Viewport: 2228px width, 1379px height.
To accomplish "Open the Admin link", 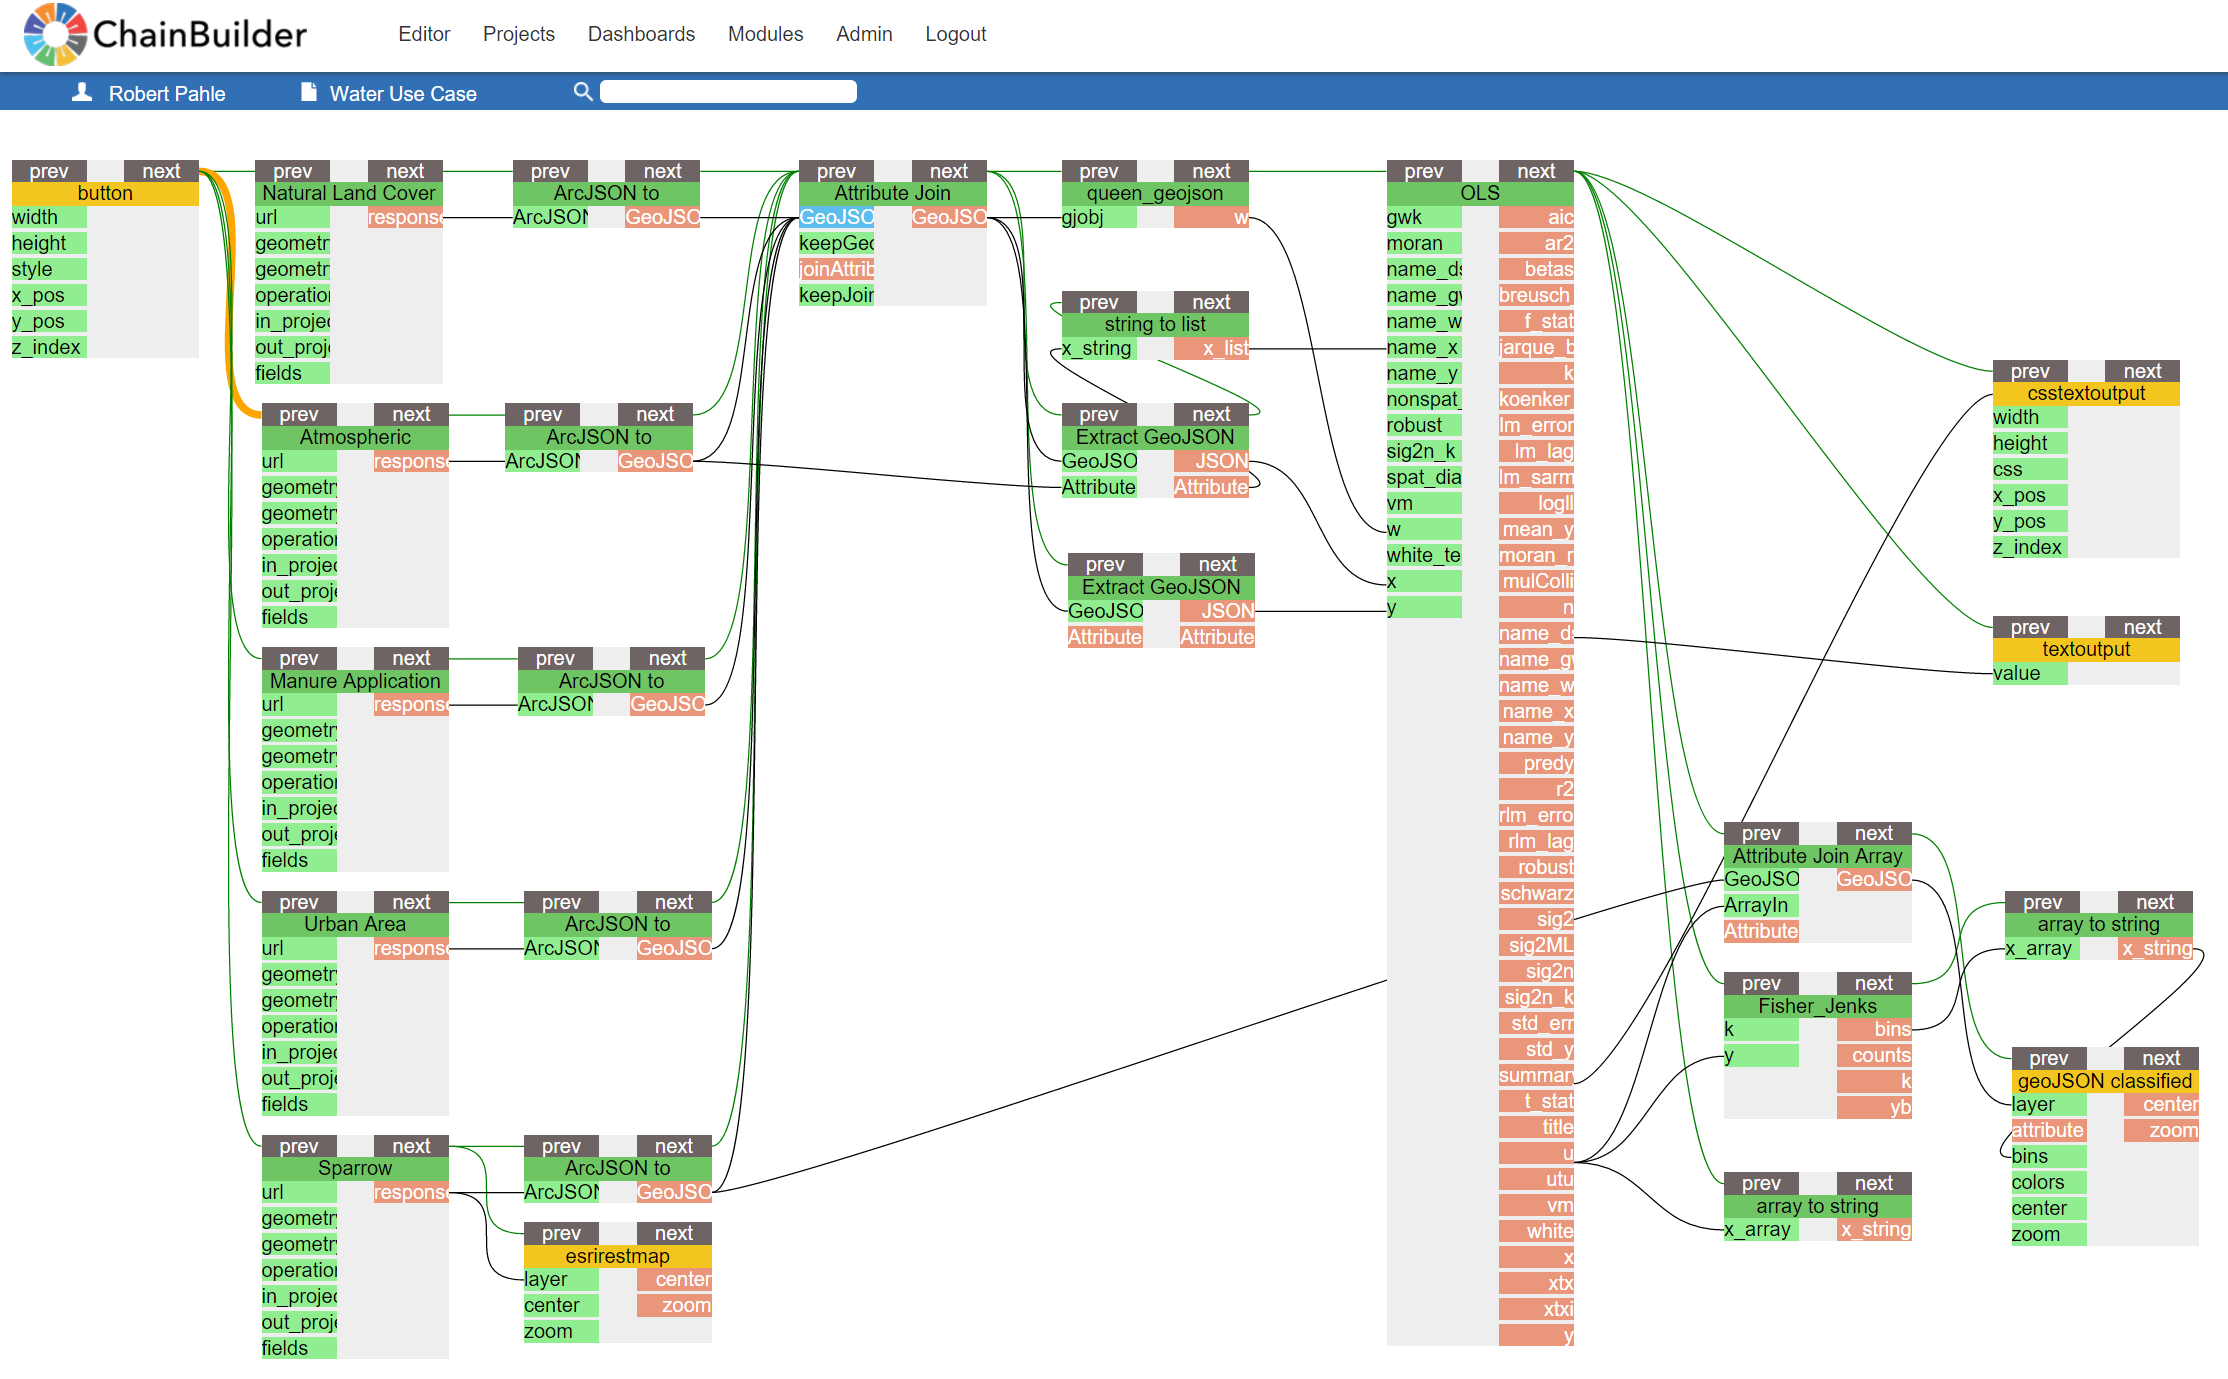I will tap(864, 34).
